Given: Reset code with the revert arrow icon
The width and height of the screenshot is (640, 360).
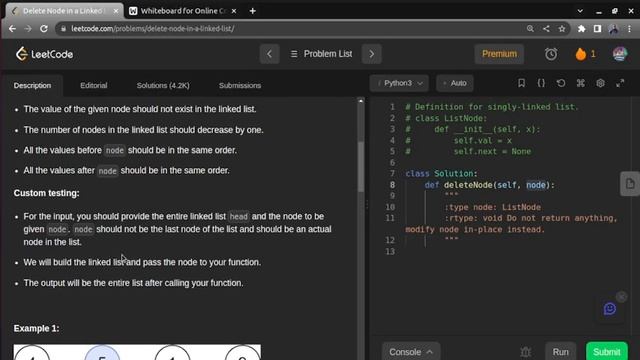Looking at the screenshot, I should 561,83.
